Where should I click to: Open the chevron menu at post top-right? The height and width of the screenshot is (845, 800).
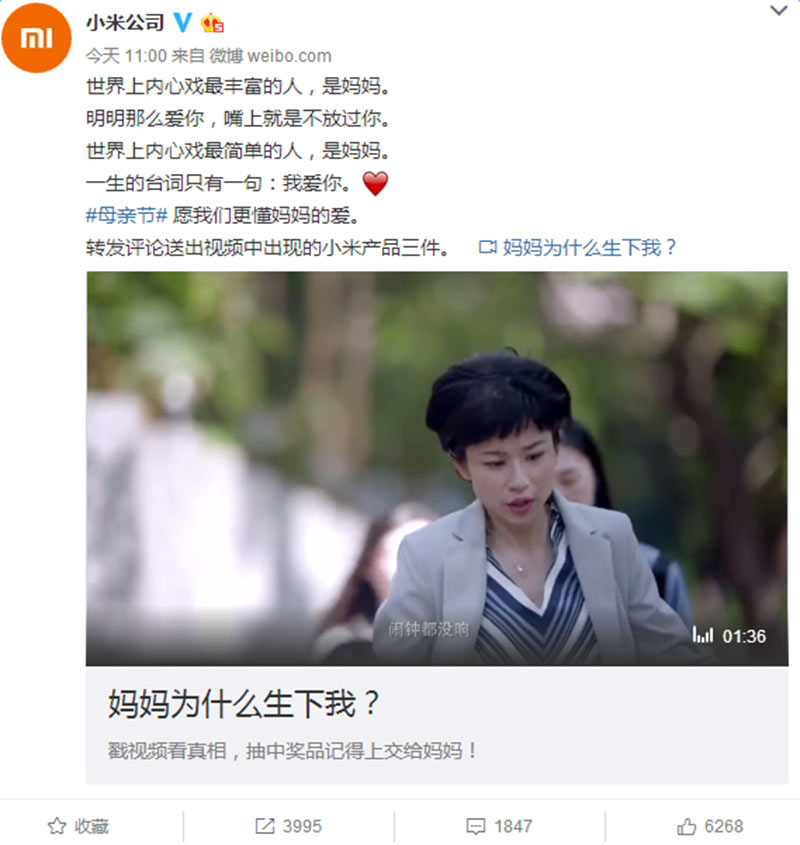(x=778, y=10)
